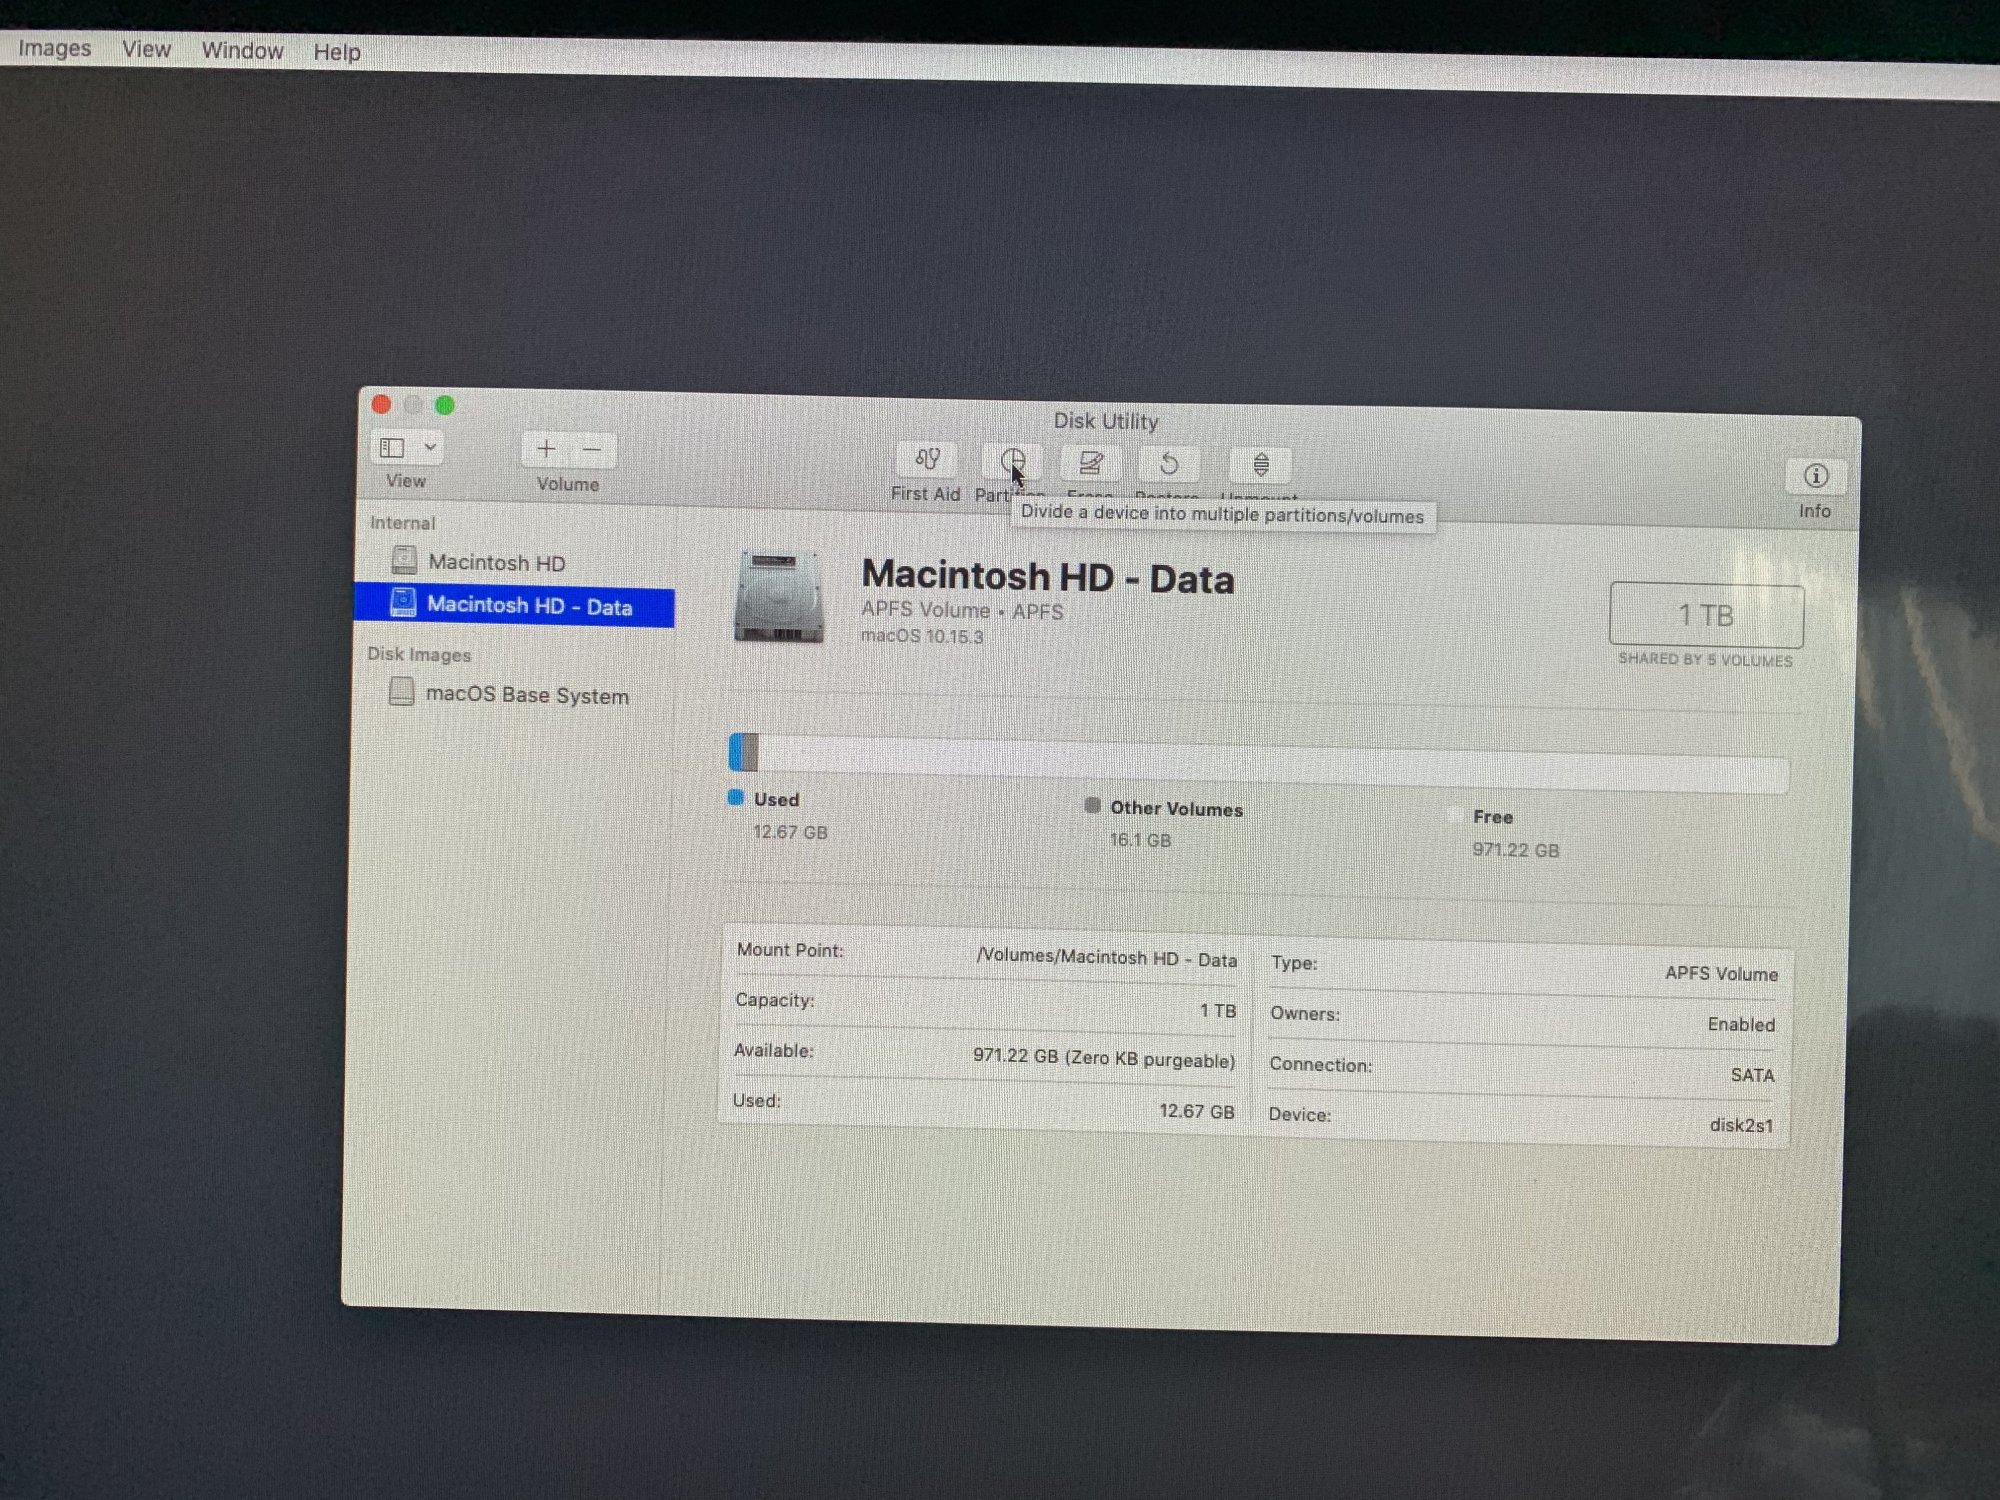The height and width of the screenshot is (1500, 2000).
Task: Zoom window with green button
Action: (x=445, y=405)
